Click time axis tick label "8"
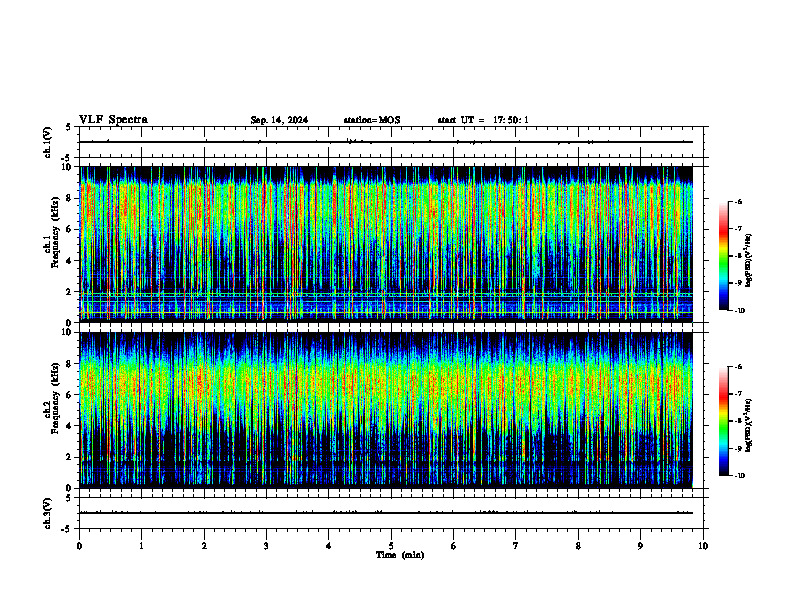Image resolution: width=792 pixels, height=612 pixels. click(578, 546)
